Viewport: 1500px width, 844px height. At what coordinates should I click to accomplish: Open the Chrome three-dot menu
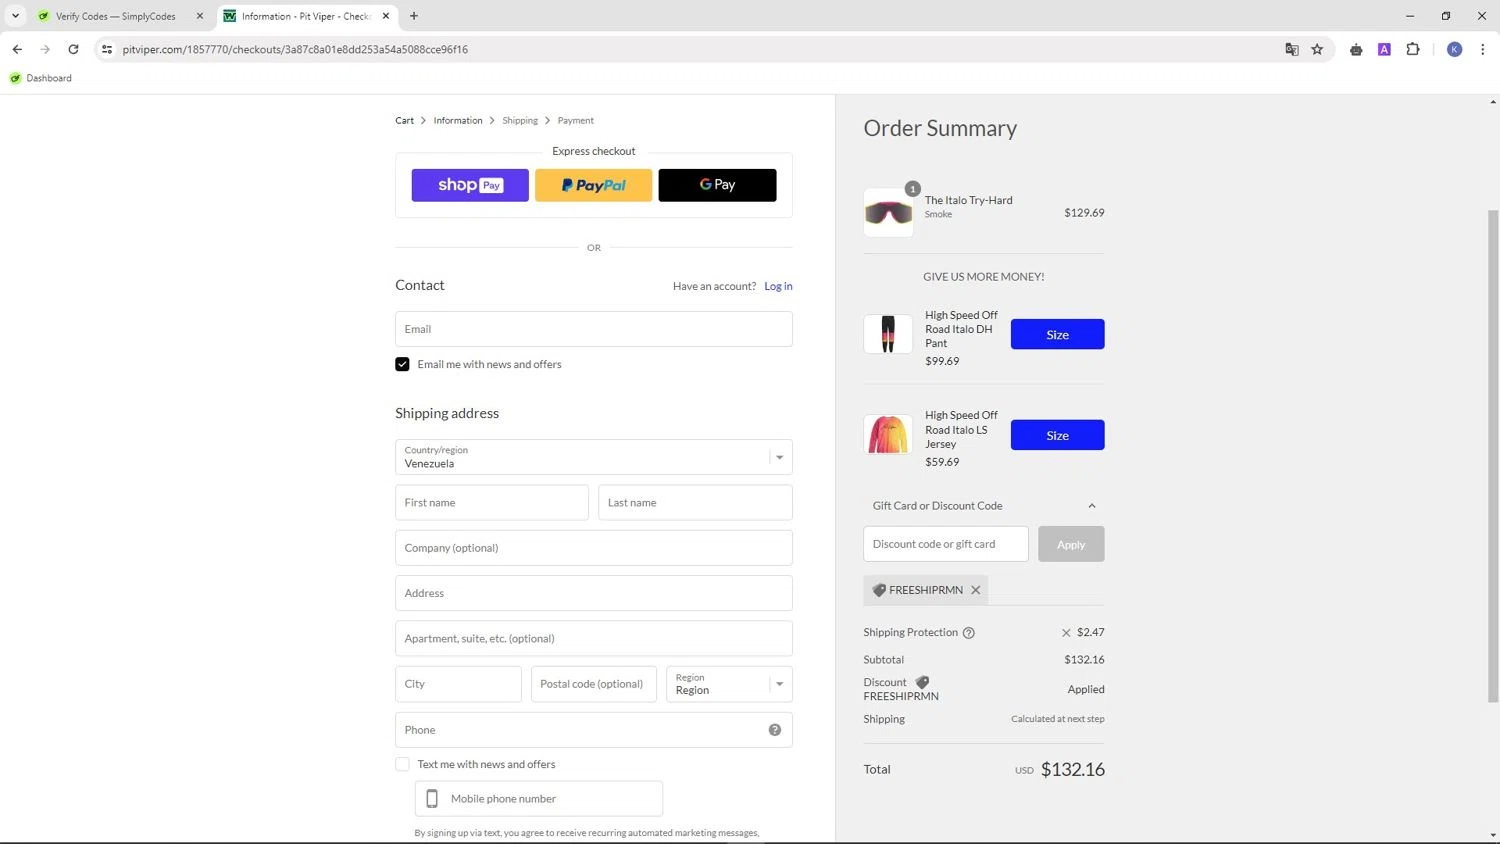[x=1482, y=49]
